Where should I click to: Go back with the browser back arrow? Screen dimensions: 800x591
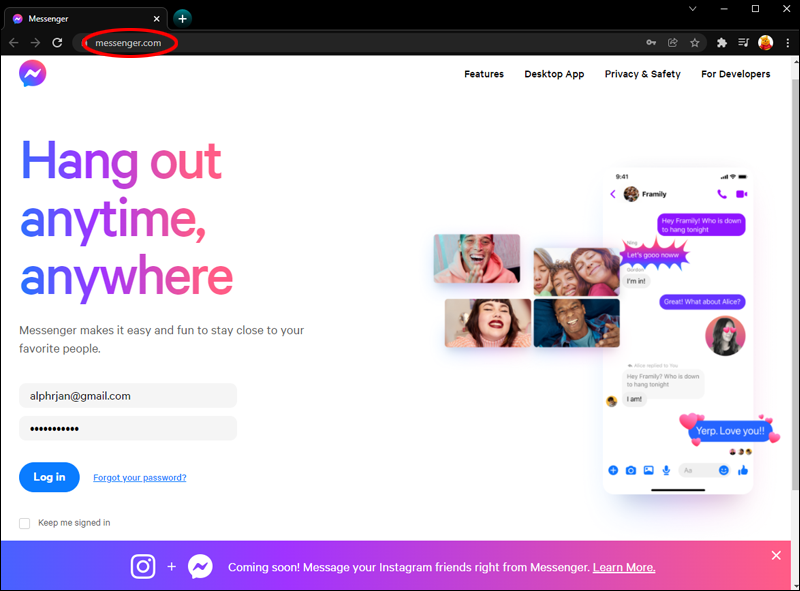pyautogui.click(x=14, y=43)
